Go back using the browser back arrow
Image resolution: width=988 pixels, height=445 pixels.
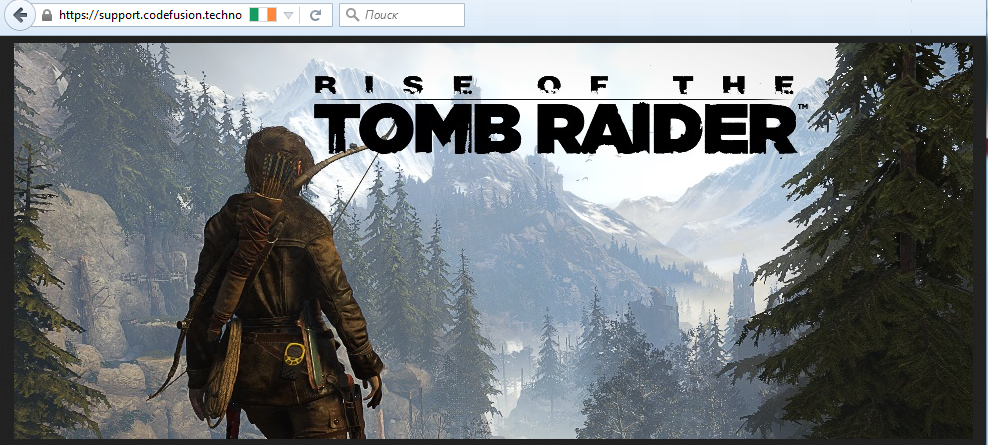tap(20, 15)
